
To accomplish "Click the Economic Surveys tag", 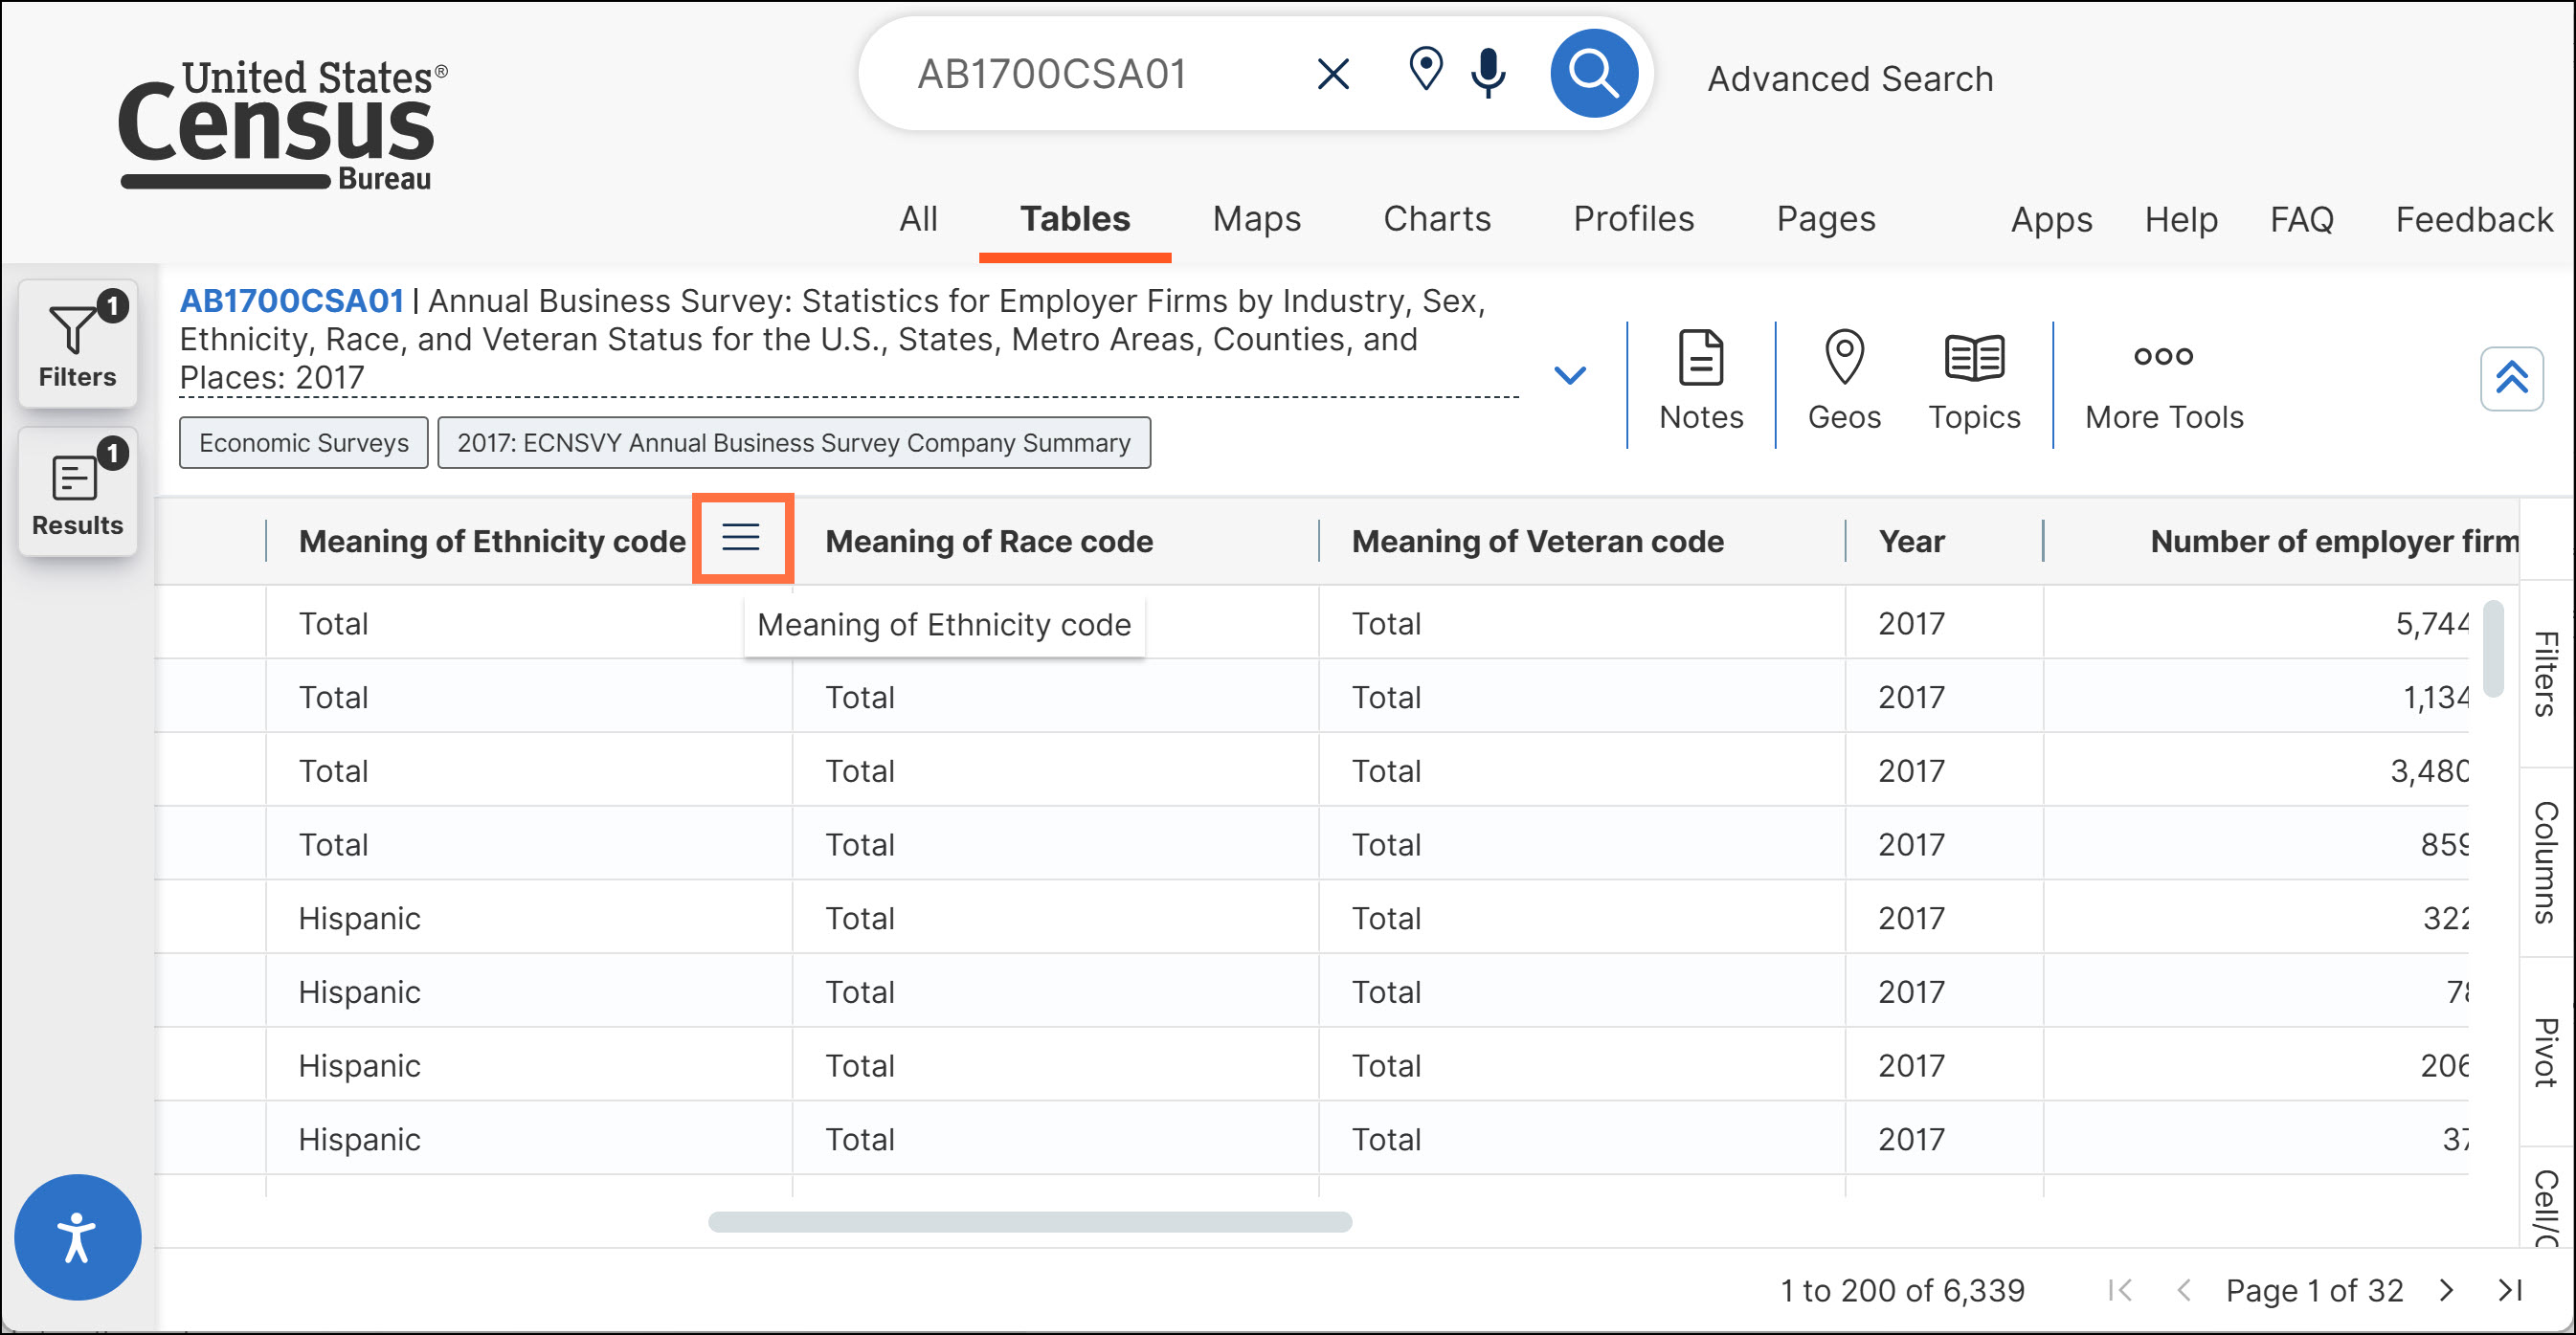I will 304,443.
